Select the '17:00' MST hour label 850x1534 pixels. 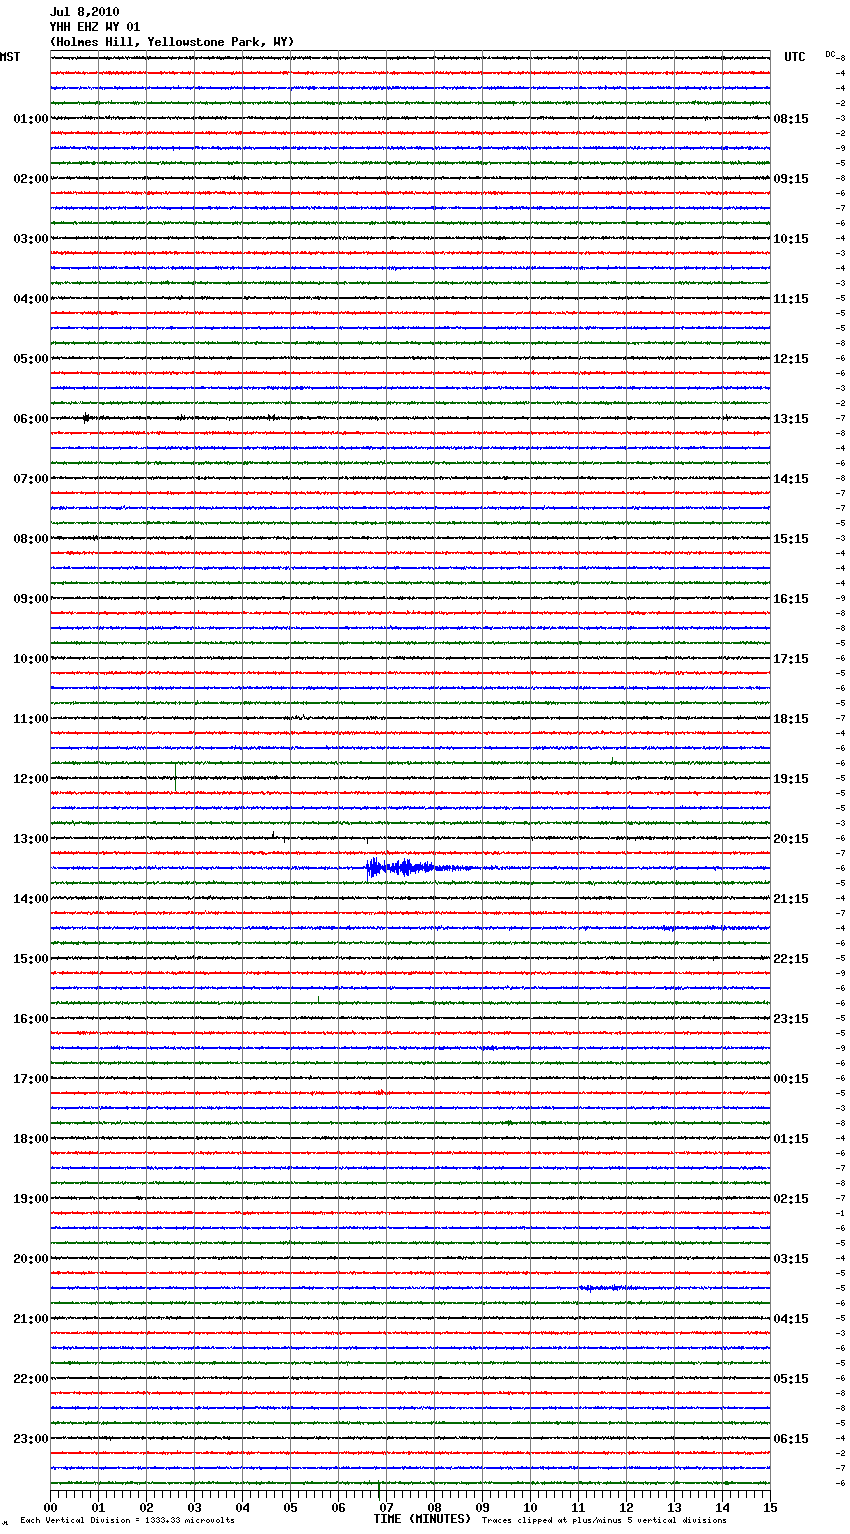pos(31,1079)
